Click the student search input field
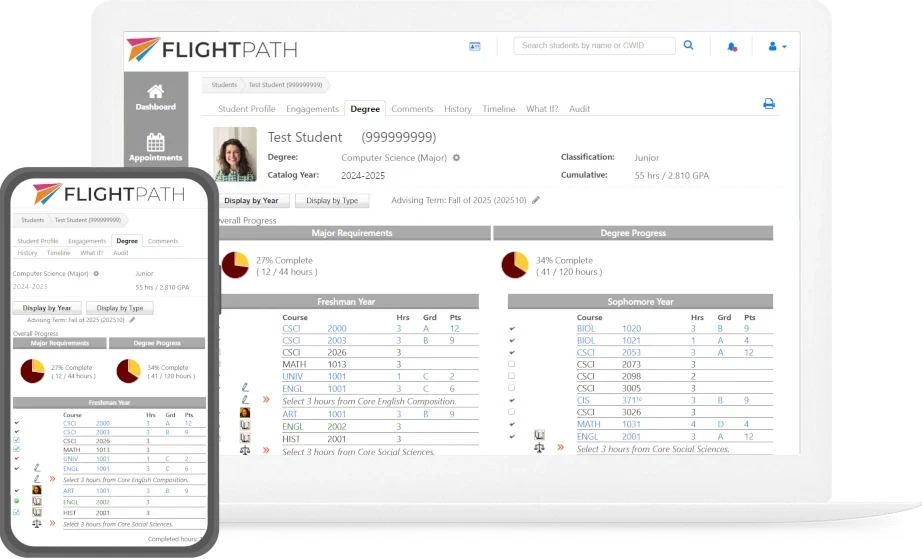 coord(594,45)
